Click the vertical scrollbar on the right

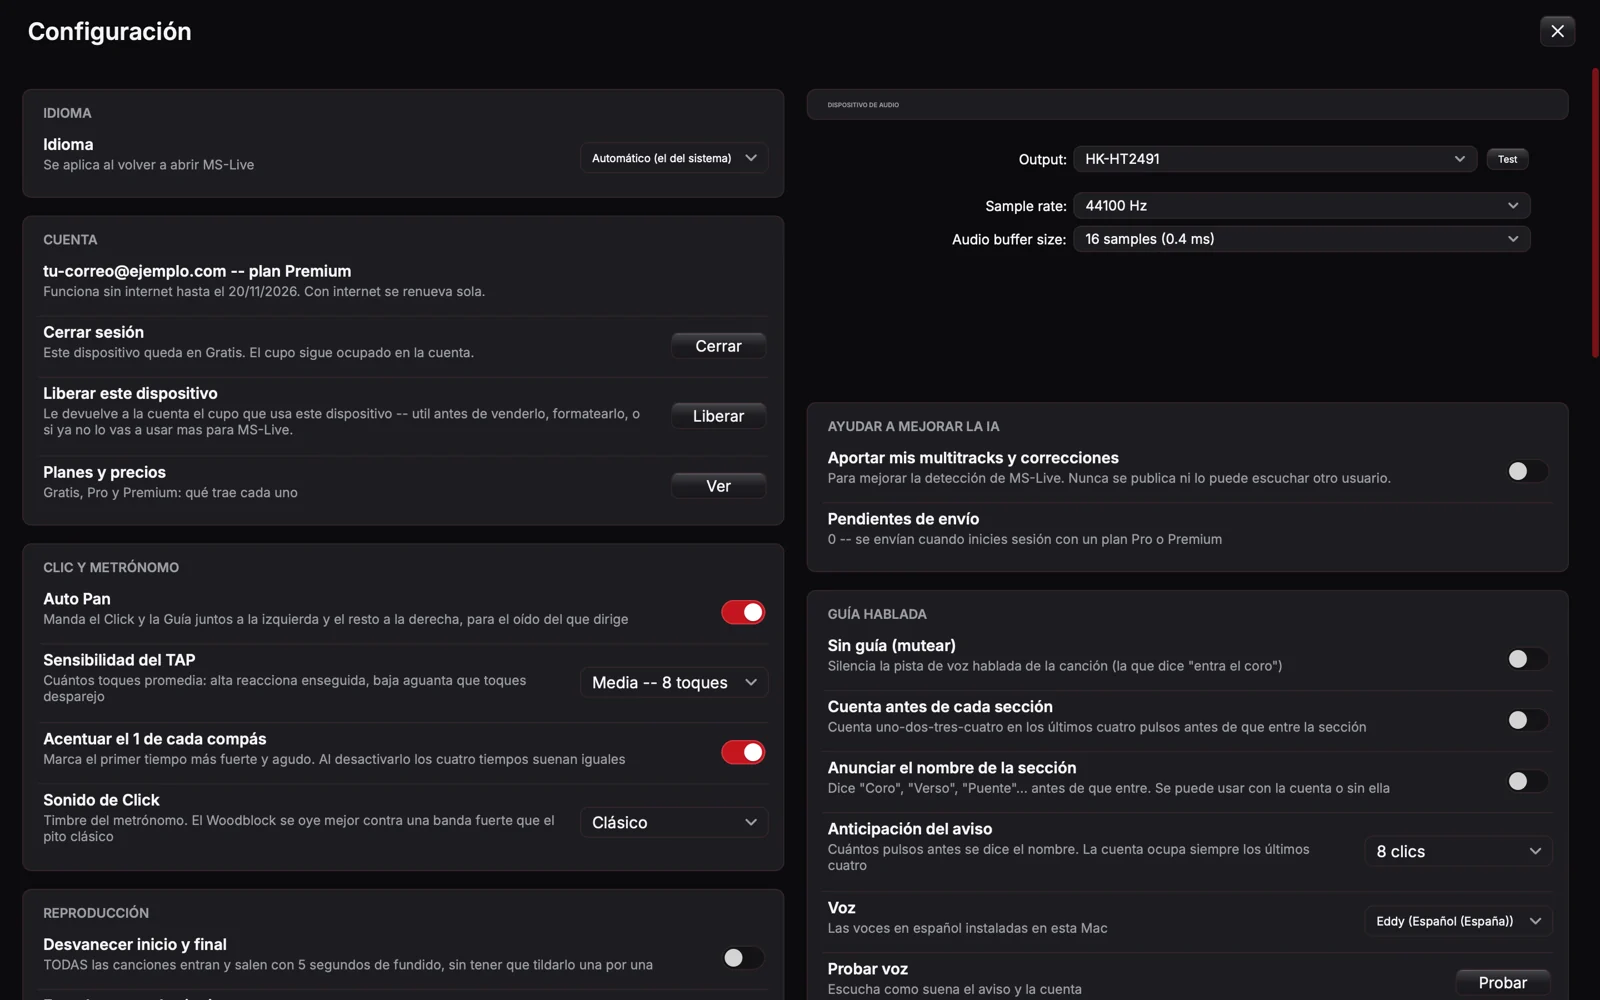coord(1595,212)
